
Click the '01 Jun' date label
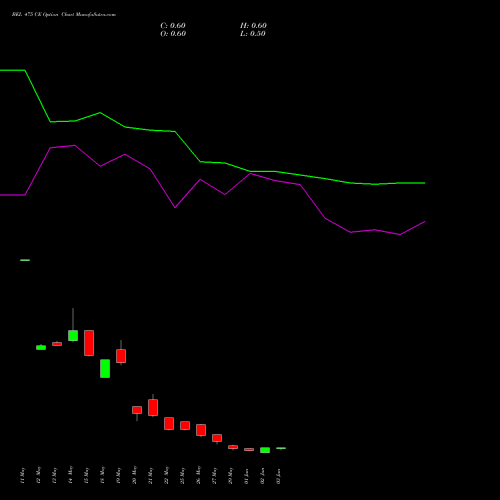pyautogui.click(x=246, y=476)
